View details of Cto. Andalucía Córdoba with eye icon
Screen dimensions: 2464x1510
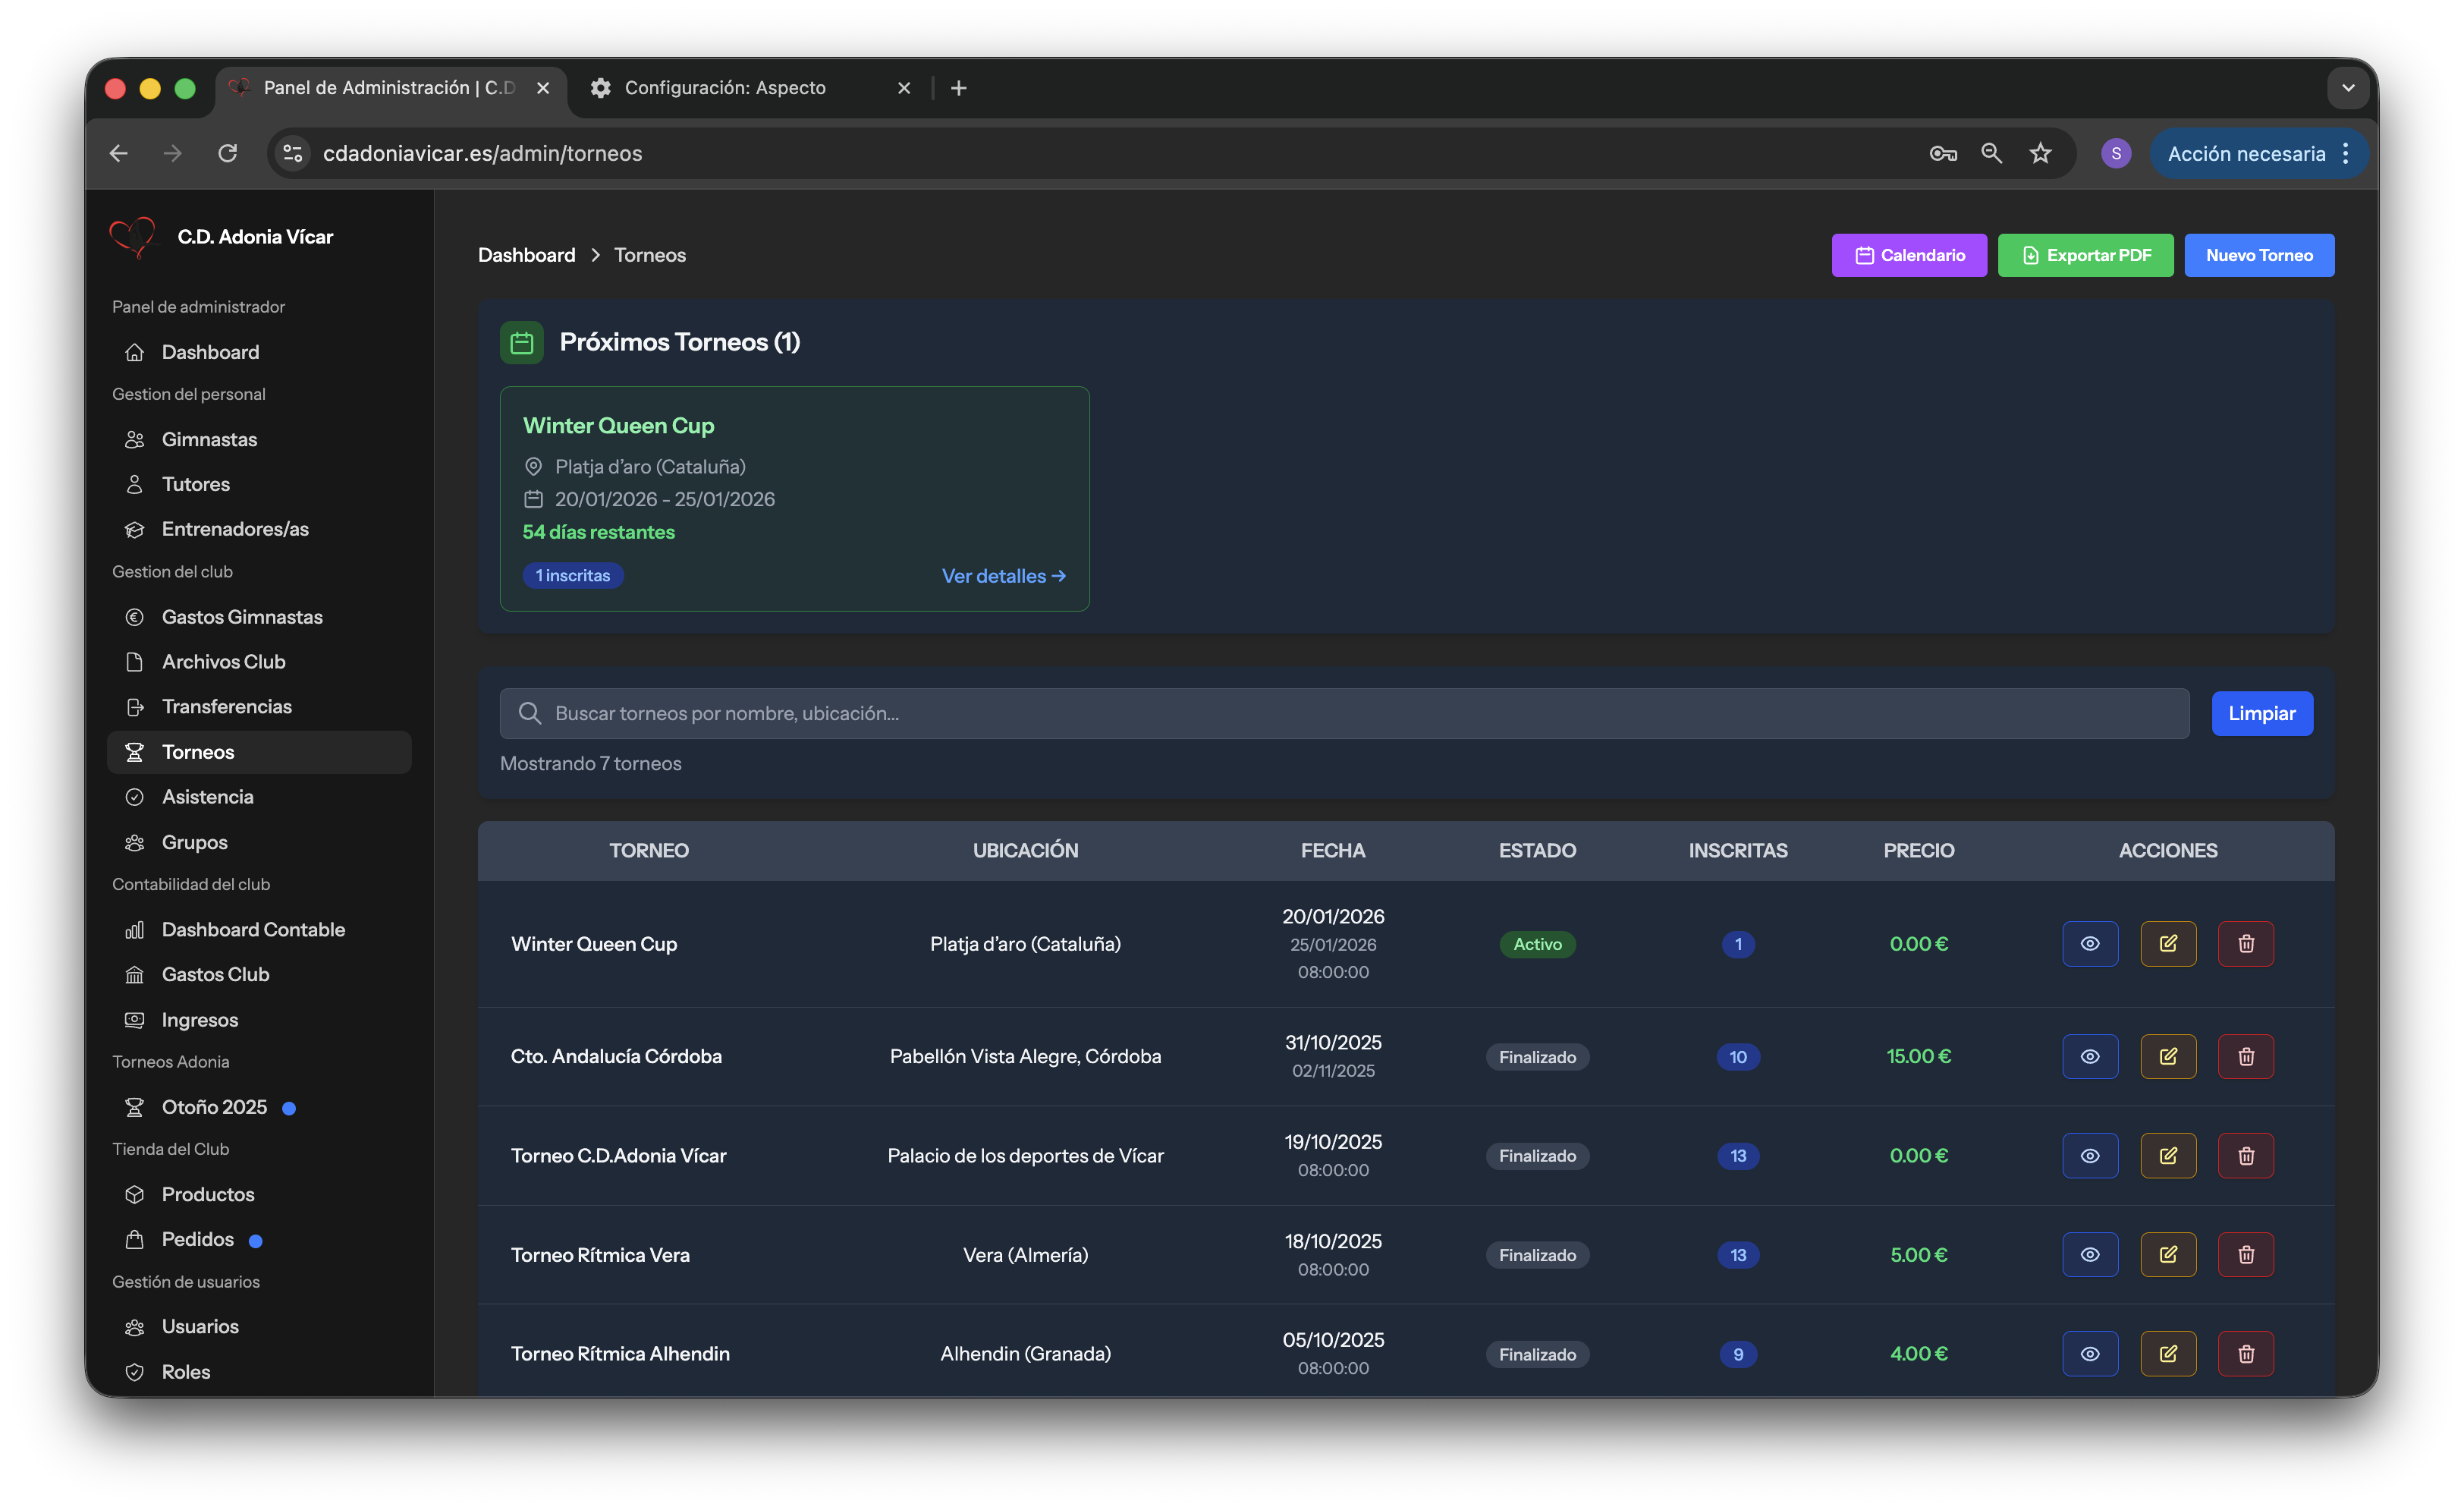(2090, 1055)
